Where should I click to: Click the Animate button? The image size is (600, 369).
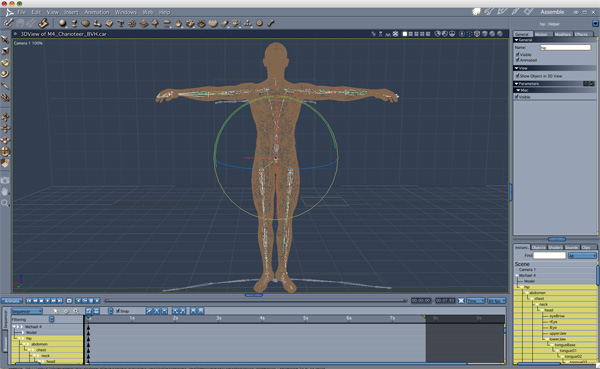click(x=12, y=301)
